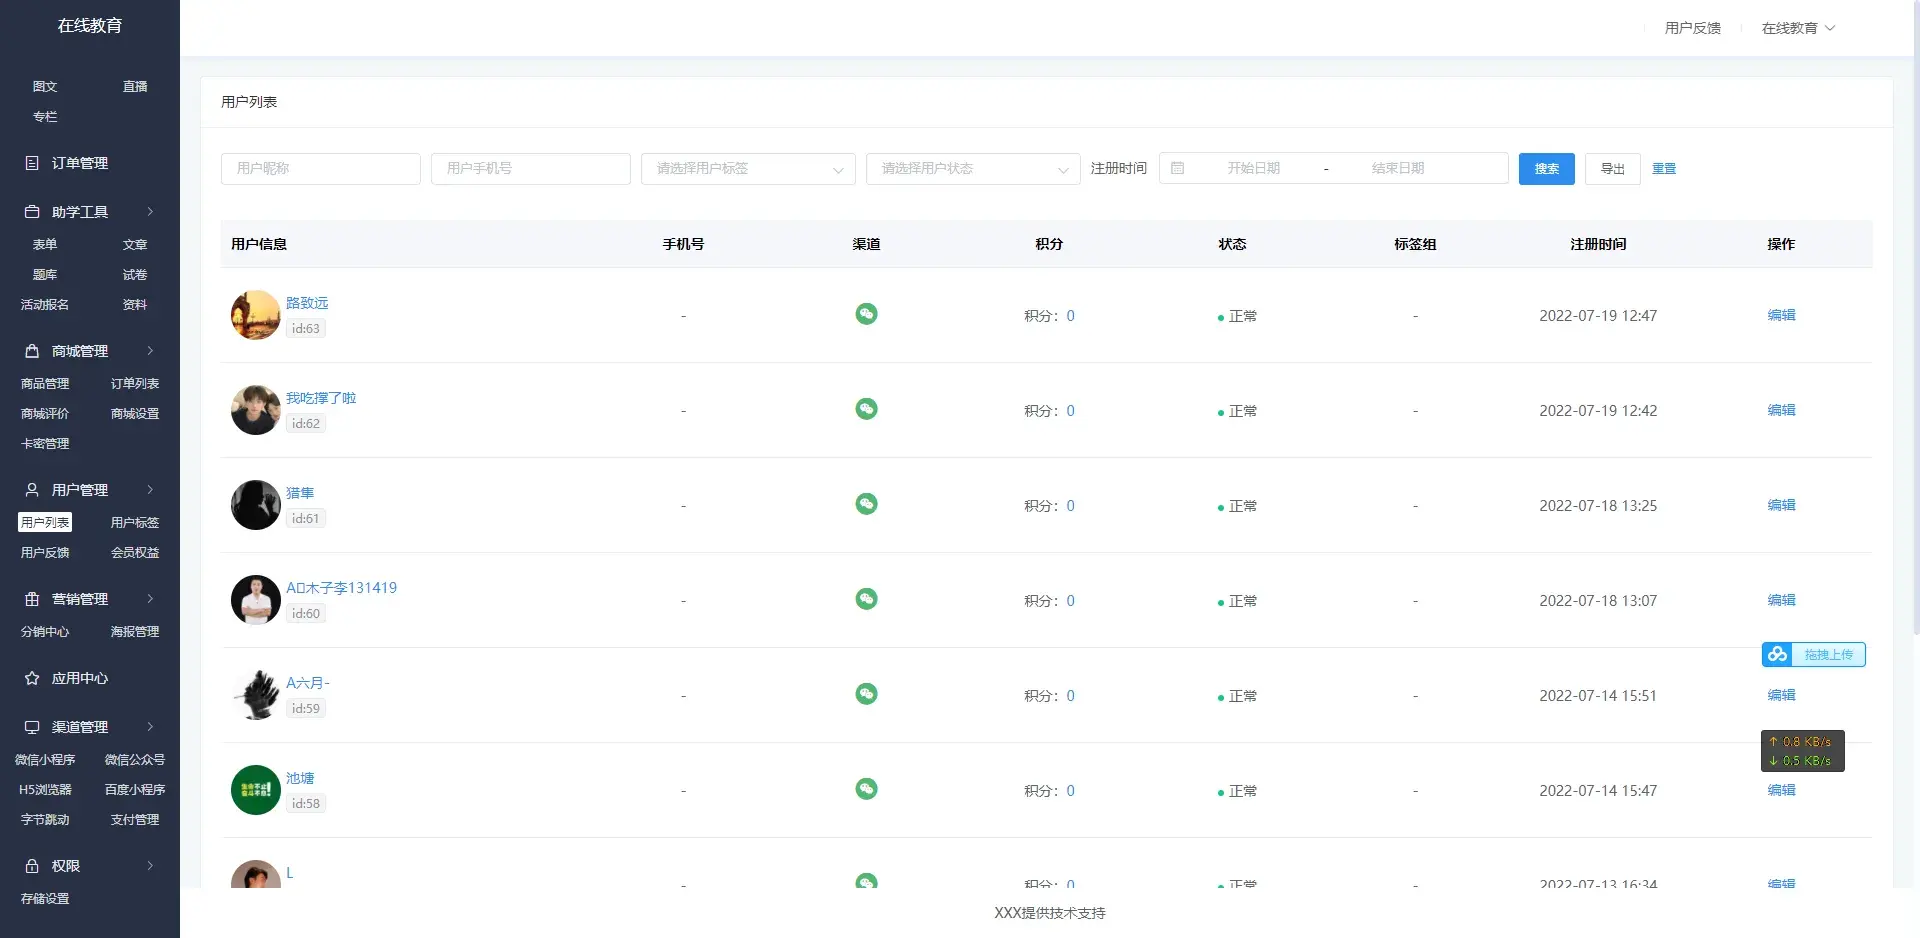The image size is (1920, 938).
Task: Open the 请选择用户标签 dropdown
Action: pos(748,169)
